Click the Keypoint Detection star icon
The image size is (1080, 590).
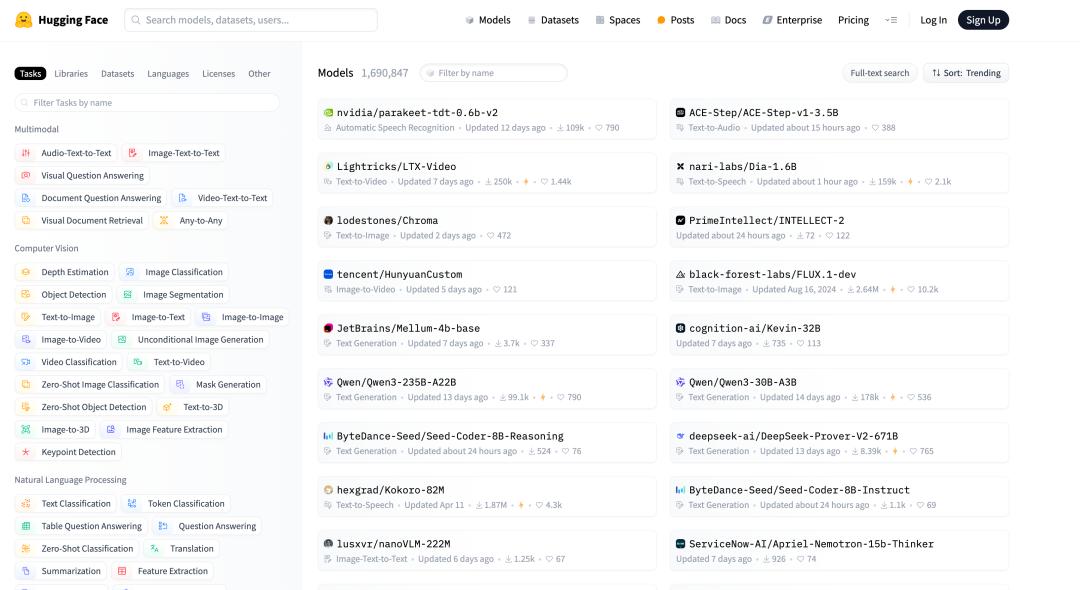click(26, 452)
